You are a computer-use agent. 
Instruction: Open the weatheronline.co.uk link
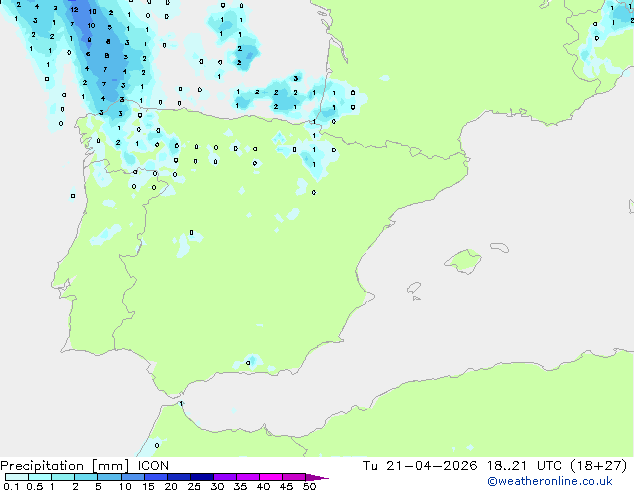550,481
